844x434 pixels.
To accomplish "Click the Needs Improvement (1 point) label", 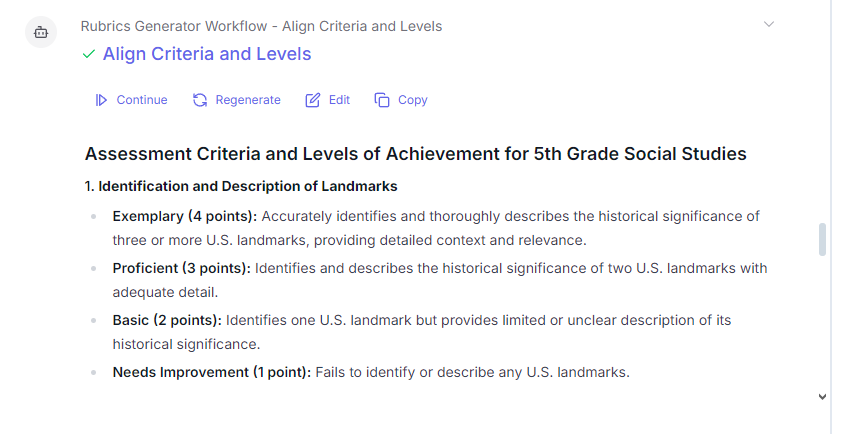I will click(x=212, y=372).
